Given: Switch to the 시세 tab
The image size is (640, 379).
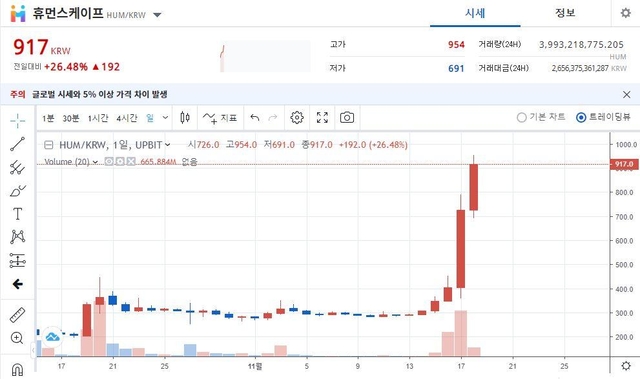Looking at the screenshot, I should [475, 13].
